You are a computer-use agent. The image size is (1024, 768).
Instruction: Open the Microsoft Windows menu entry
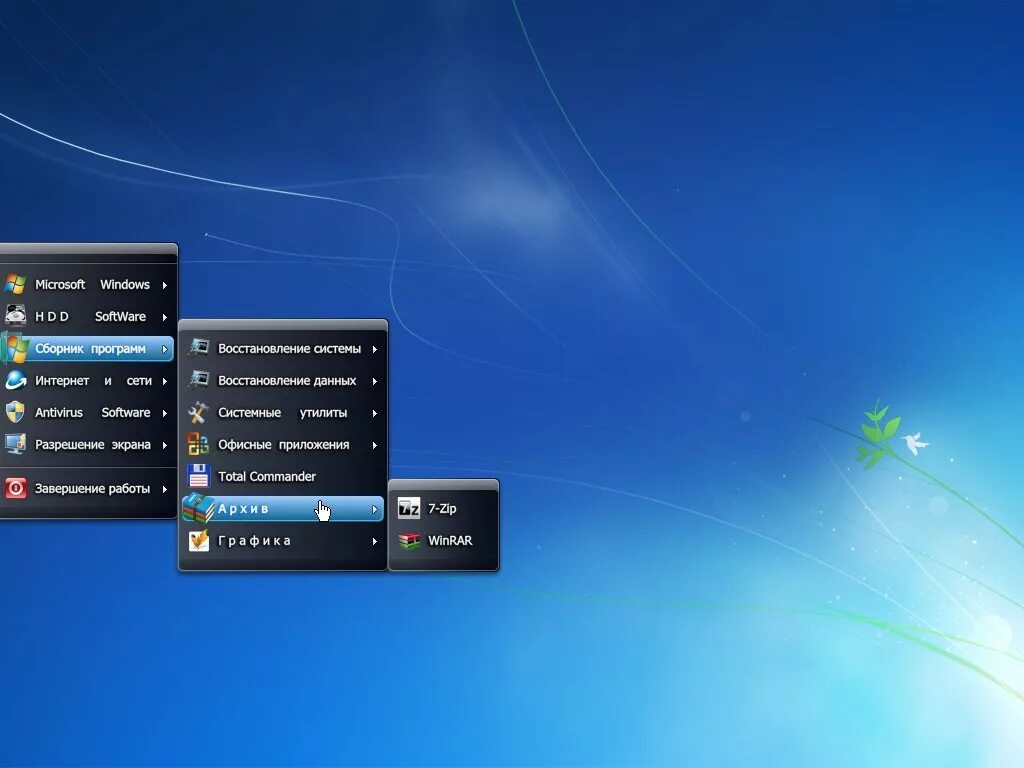tap(88, 284)
